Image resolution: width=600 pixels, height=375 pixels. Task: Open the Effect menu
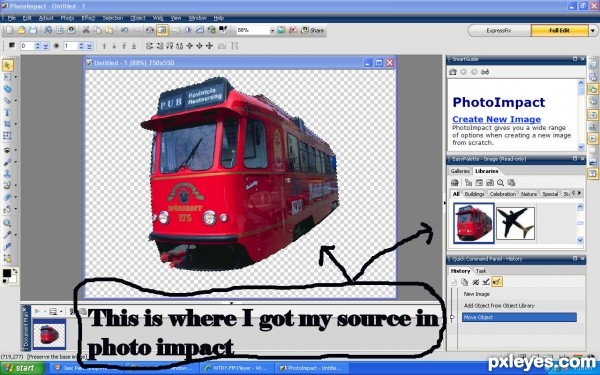point(88,18)
